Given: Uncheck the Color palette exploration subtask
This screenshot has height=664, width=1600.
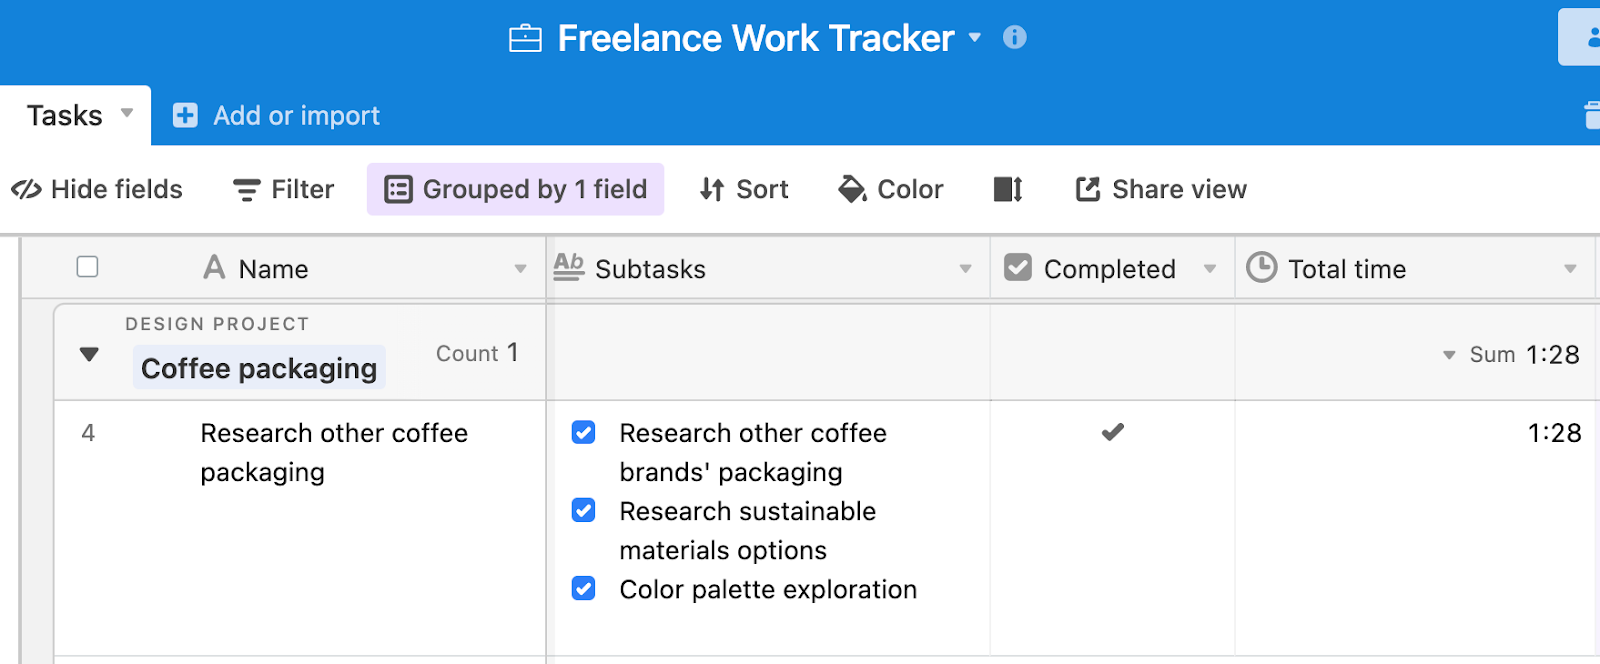Looking at the screenshot, I should pyautogui.click(x=584, y=588).
